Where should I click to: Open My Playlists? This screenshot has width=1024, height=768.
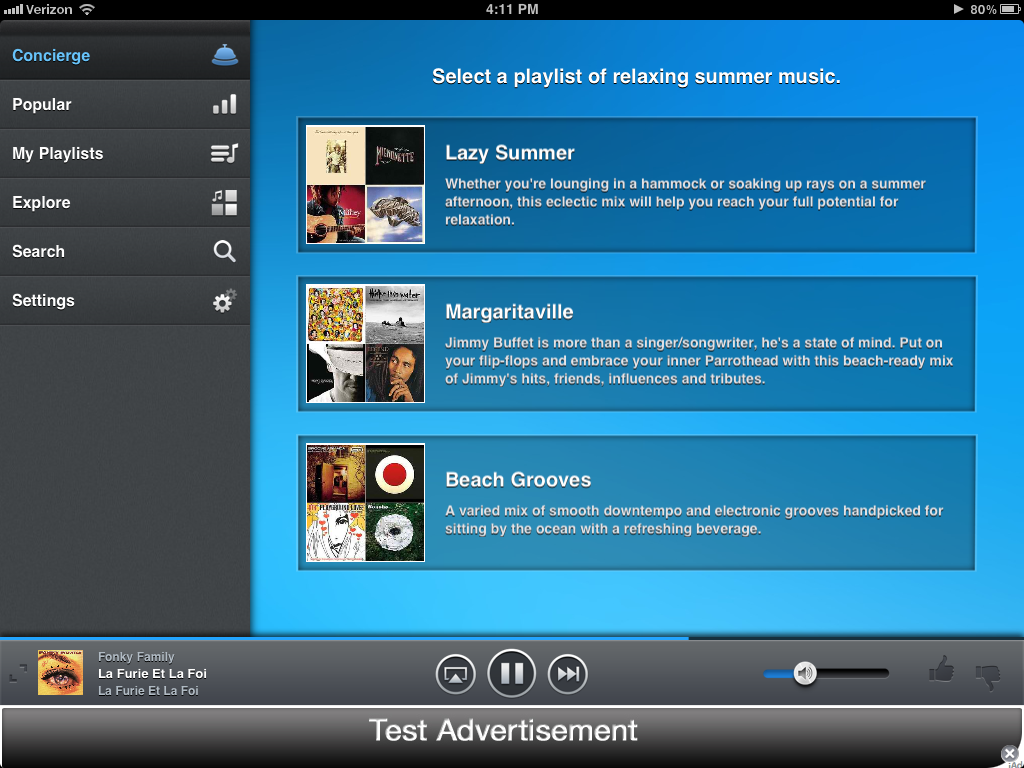pyautogui.click(x=125, y=153)
